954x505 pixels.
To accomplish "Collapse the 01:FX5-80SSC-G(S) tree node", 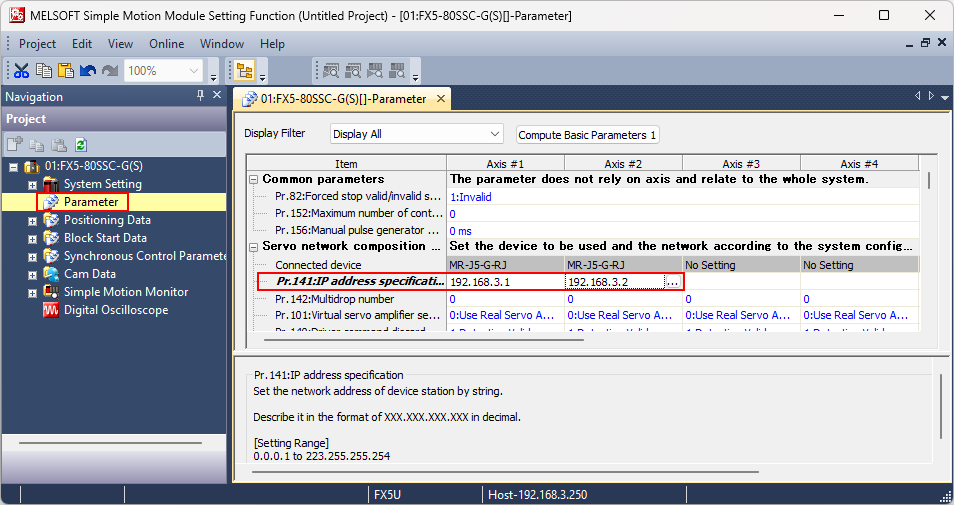I will pyautogui.click(x=13, y=167).
